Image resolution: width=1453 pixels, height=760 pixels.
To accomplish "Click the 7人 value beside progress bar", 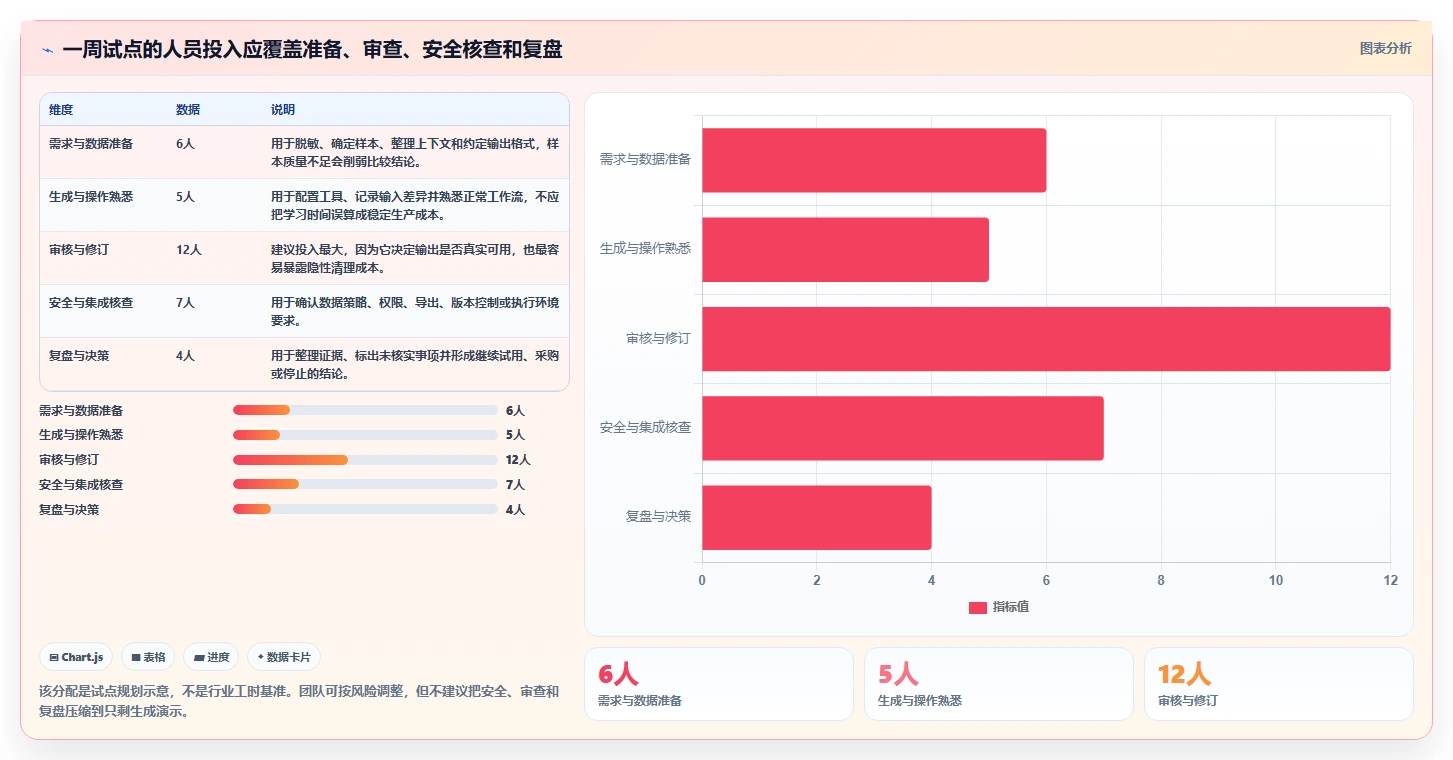I will pyautogui.click(x=515, y=485).
